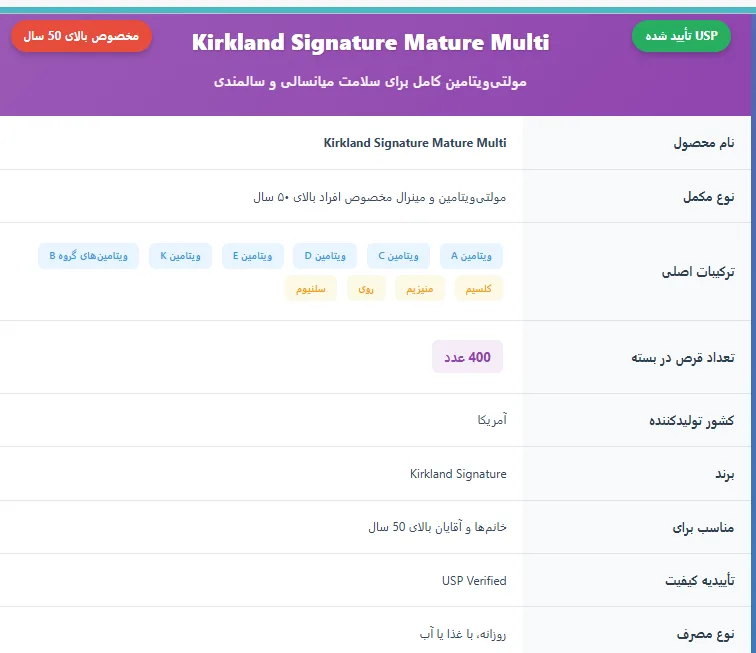Click the Kirkland Signature brand value
This screenshot has width=756, height=653.
[x=458, y=474]
